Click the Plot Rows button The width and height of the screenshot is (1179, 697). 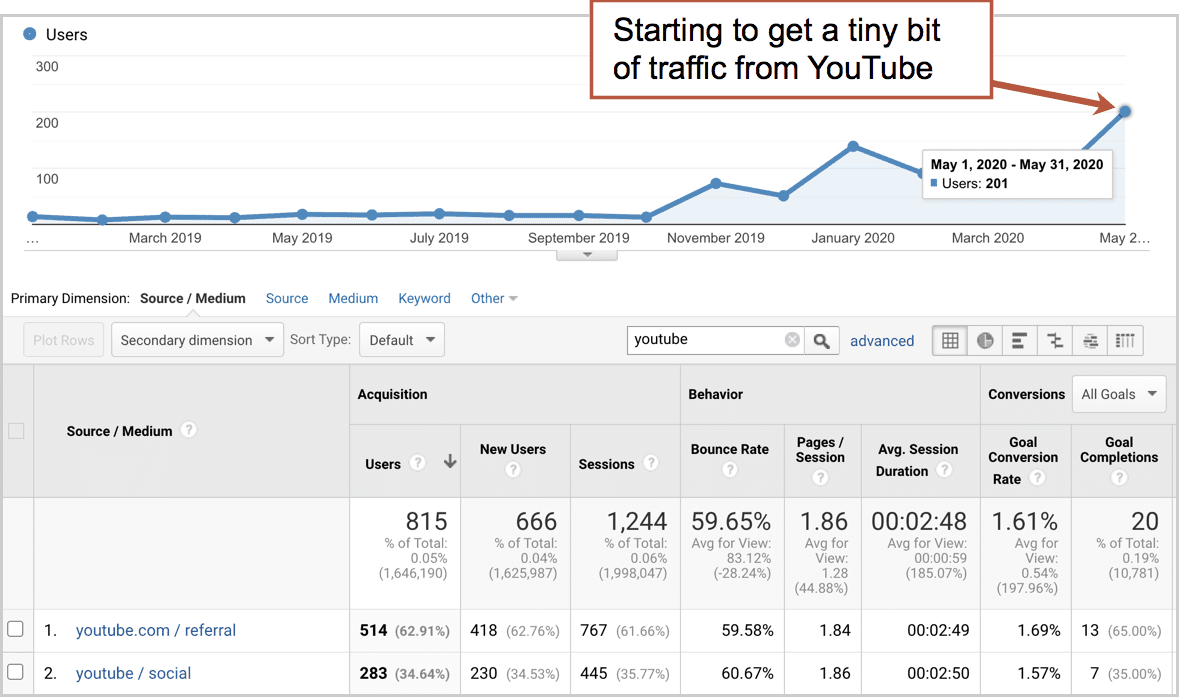[64, 340]
